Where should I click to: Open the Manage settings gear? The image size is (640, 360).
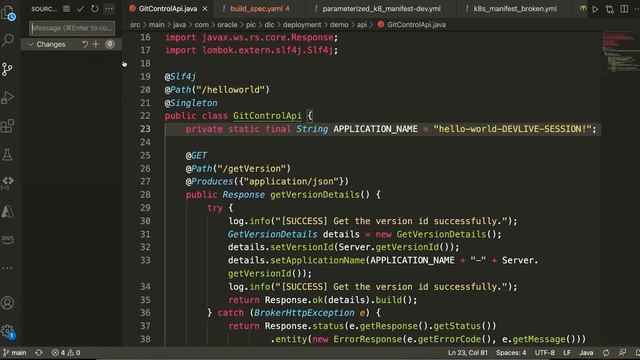[x=7, y=331]
